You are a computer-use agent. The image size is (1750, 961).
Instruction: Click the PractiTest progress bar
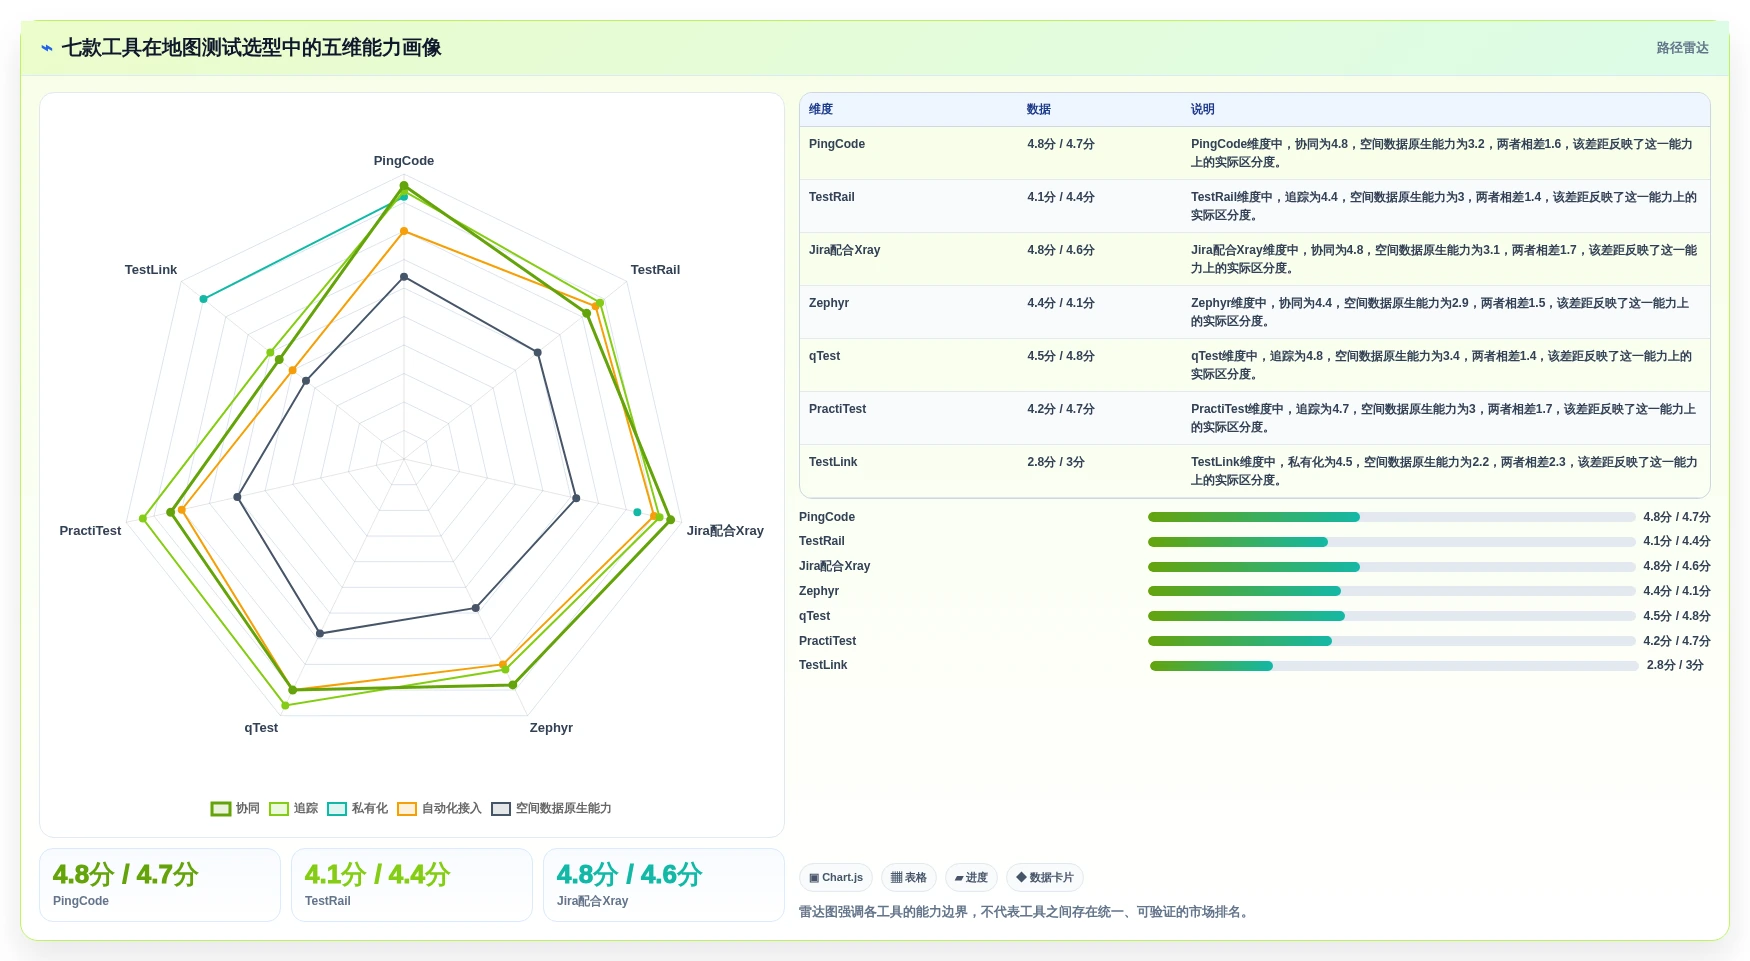(1392, 641)
